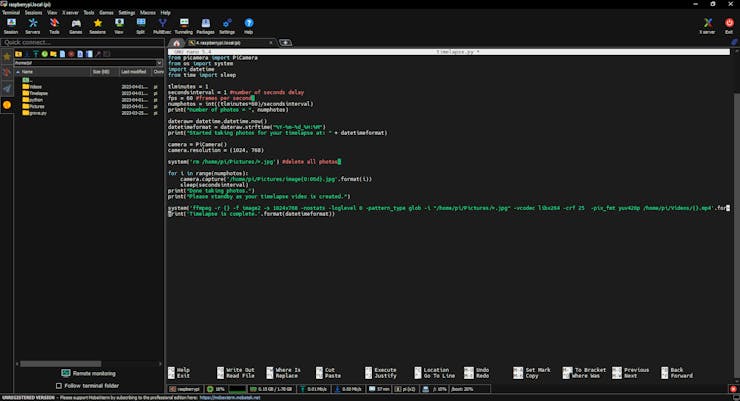Click the Session icon in the toolbar
The image size is (740, 401).
pos(11,24)
